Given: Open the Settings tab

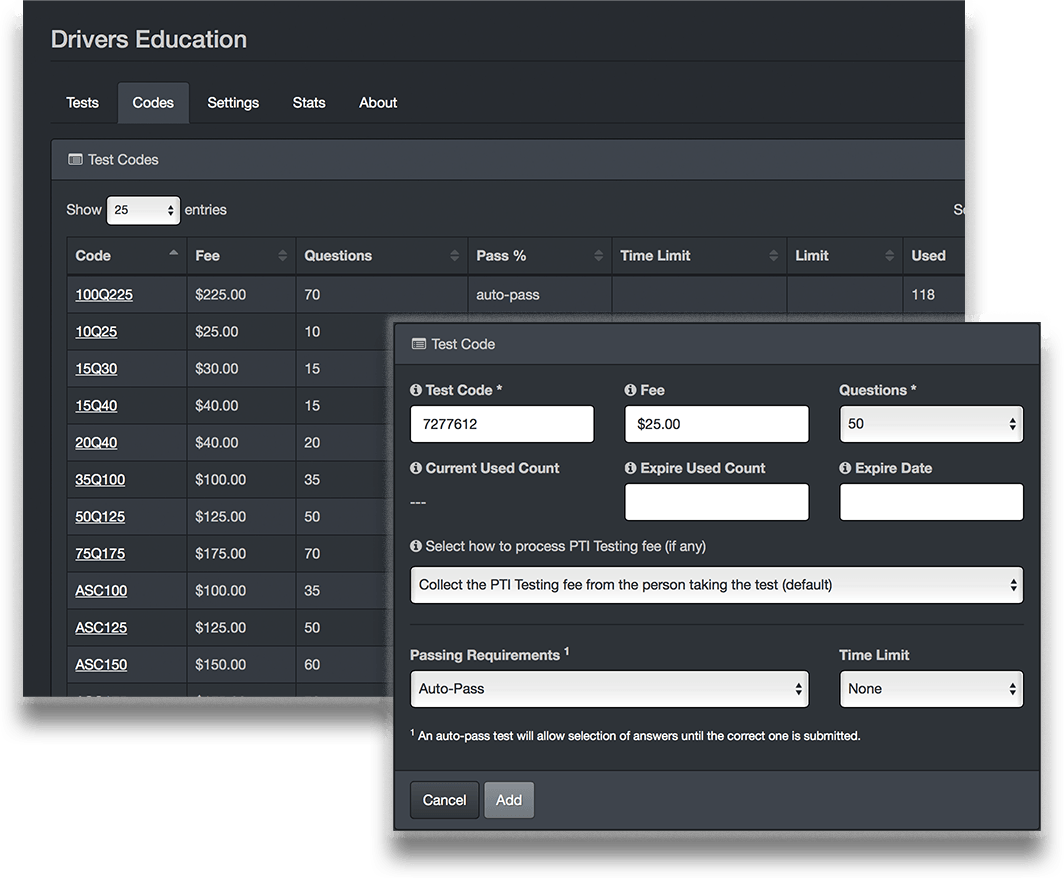Looking at the screenshot, I should click(x=233, y=103).
